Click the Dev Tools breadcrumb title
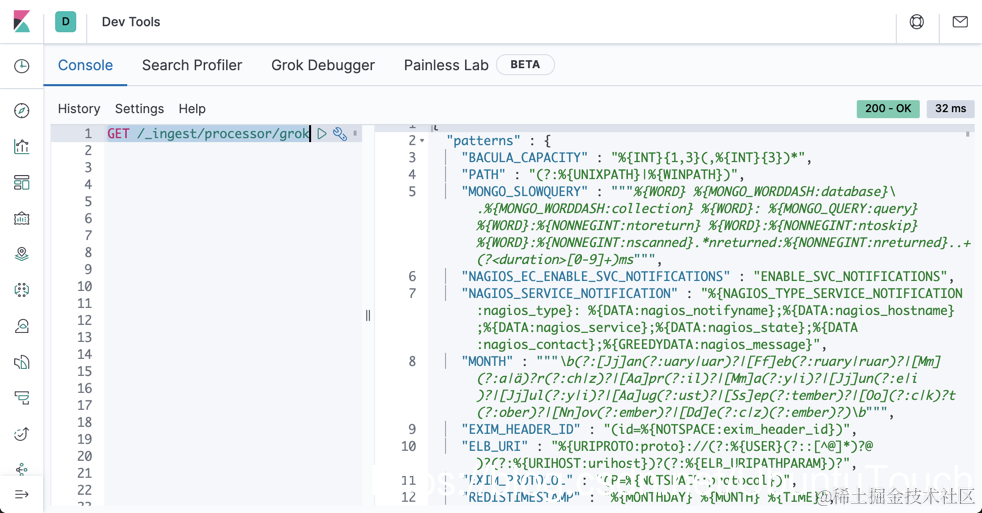The width and height of the screenshot is (982, 513). tap(131, 22)
